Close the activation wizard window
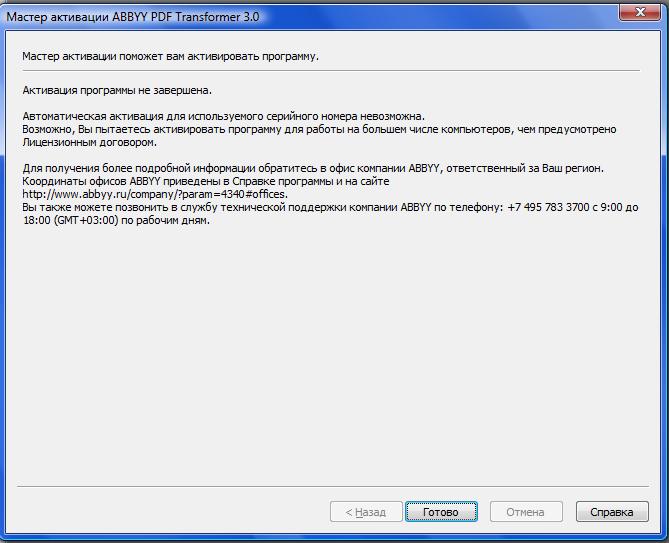This screenshot has height=543, width=669. [639, 12]
